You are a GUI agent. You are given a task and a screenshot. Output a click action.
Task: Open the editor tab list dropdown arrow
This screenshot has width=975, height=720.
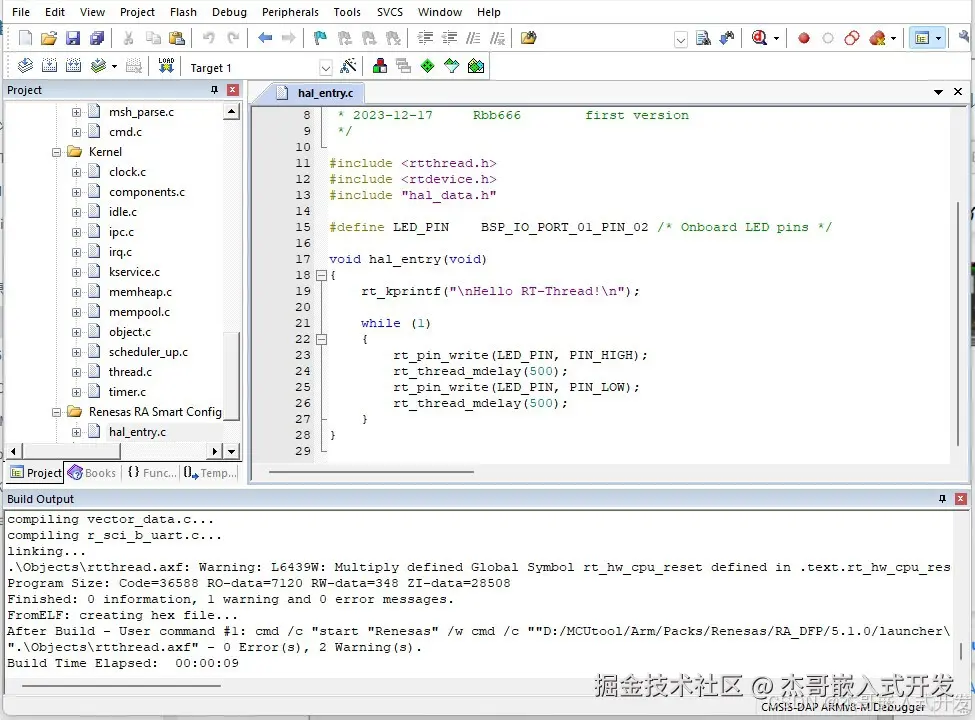938,92
